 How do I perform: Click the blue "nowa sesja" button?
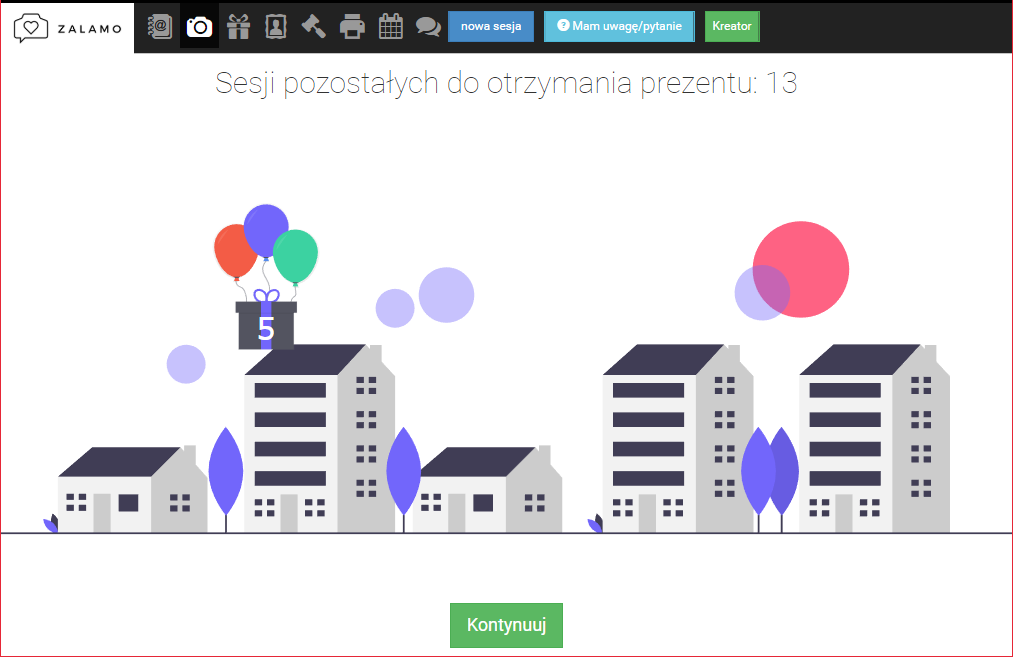490,26
